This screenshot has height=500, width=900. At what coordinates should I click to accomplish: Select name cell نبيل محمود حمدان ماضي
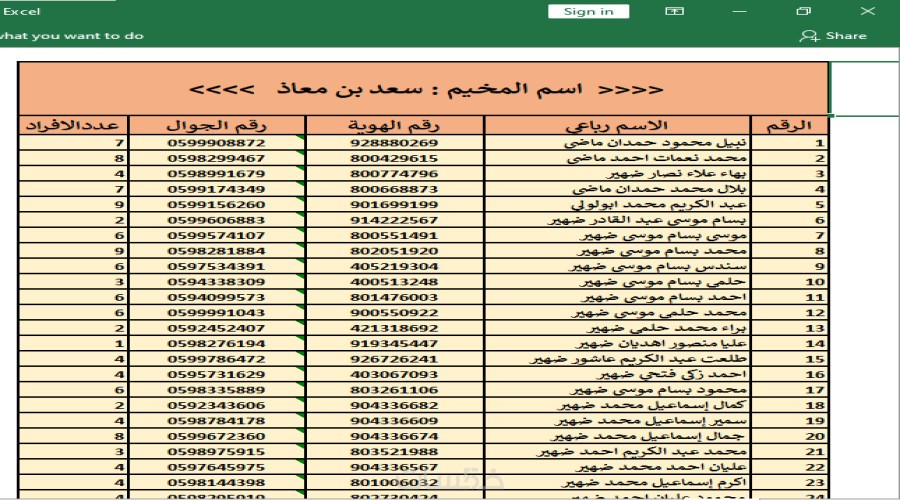click(617, 142)
